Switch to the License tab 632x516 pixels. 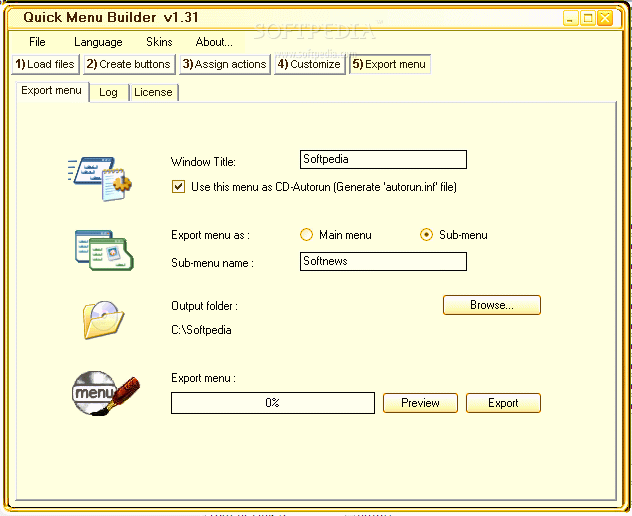point(153,92)
